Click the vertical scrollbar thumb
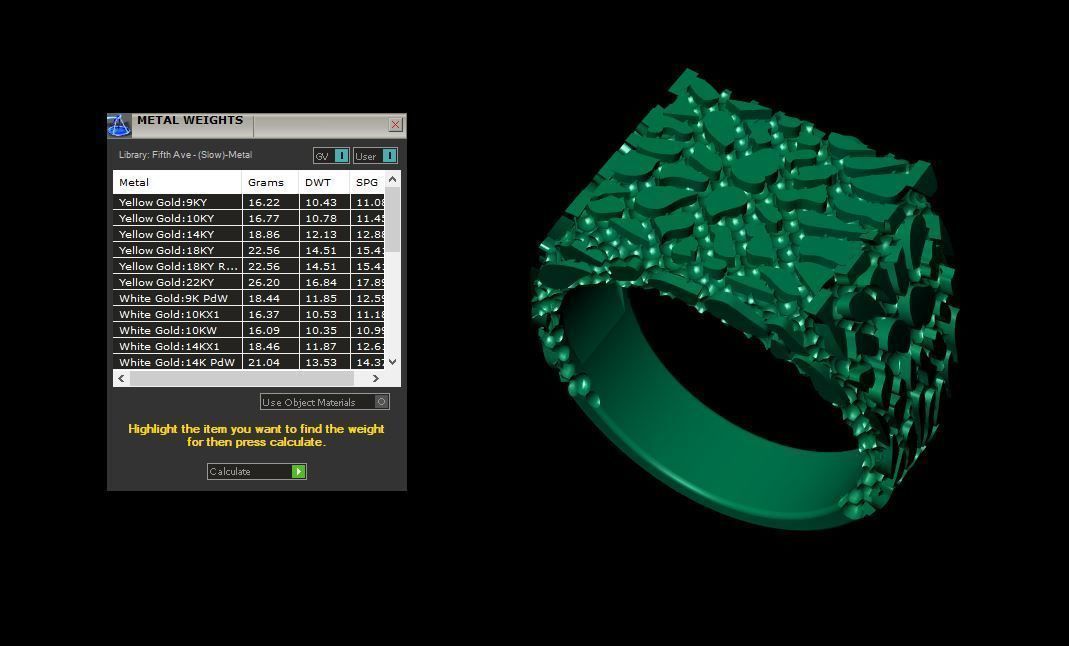 point(393,221)
